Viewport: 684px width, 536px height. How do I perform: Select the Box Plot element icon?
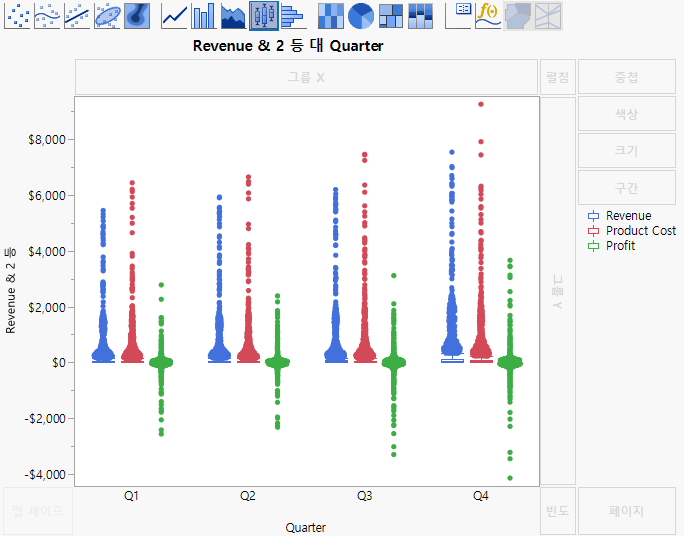tap(264, 16)
